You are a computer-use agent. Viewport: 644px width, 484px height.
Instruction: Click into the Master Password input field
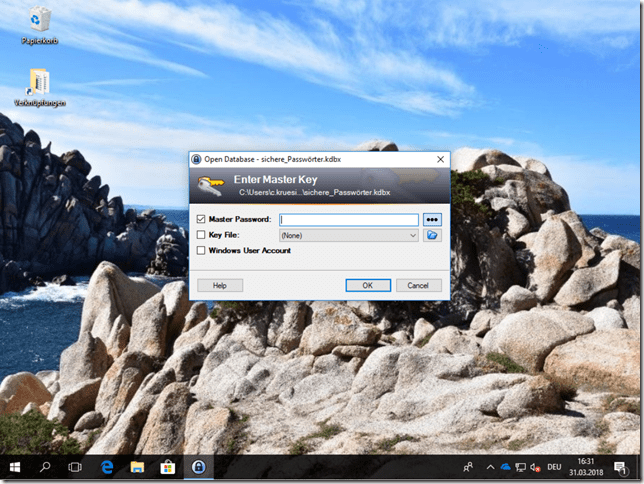coord(348,220)
